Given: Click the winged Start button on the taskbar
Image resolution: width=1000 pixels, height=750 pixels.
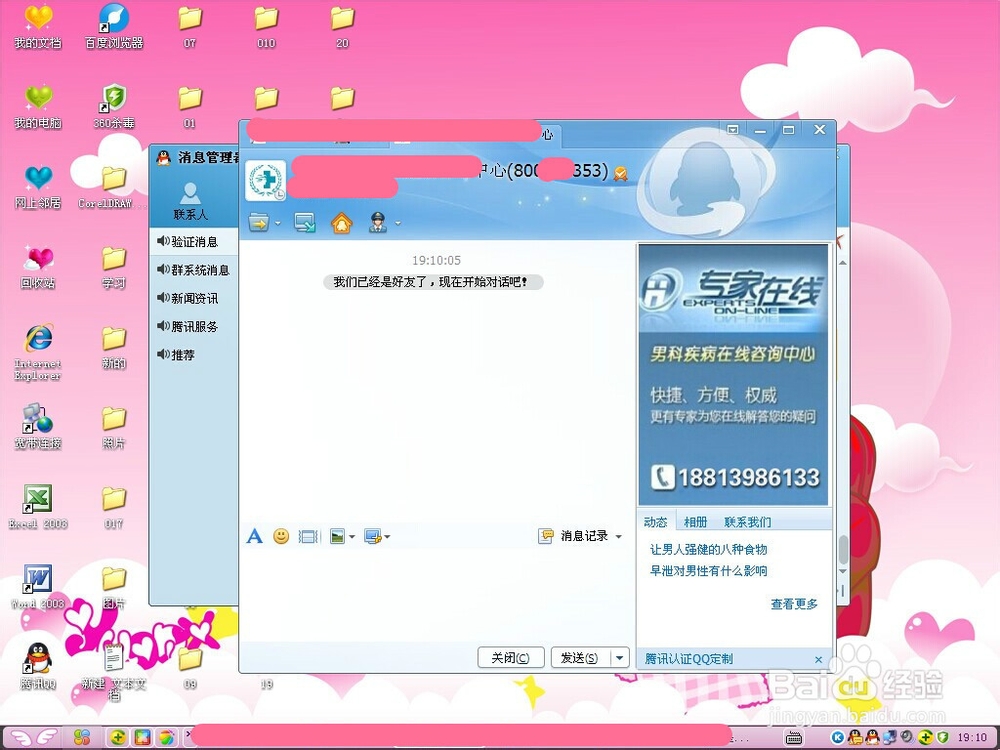Looking at the screenshot, I should (x=32, y=737).
